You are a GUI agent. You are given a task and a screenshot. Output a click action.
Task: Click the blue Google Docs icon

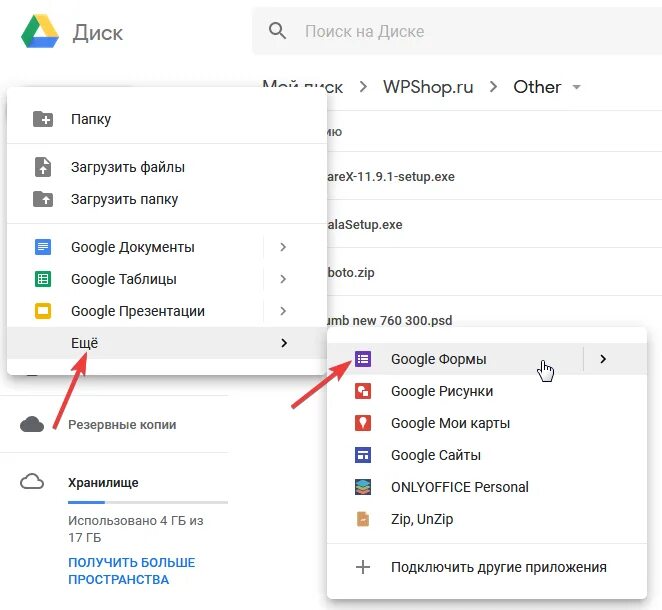coord(43,247)
